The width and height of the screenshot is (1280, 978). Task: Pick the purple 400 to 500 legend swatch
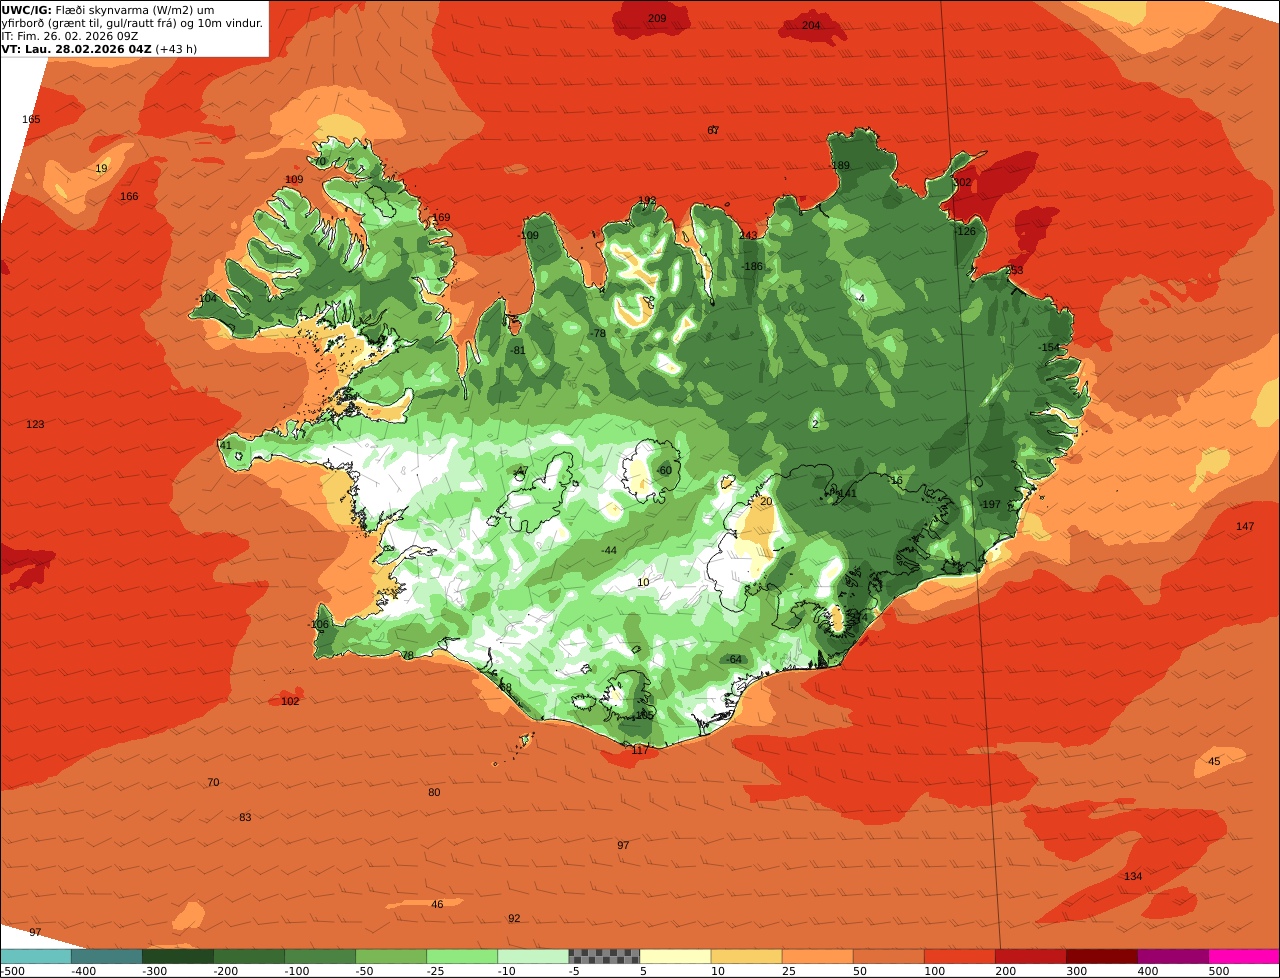[x=1173, y=956]
